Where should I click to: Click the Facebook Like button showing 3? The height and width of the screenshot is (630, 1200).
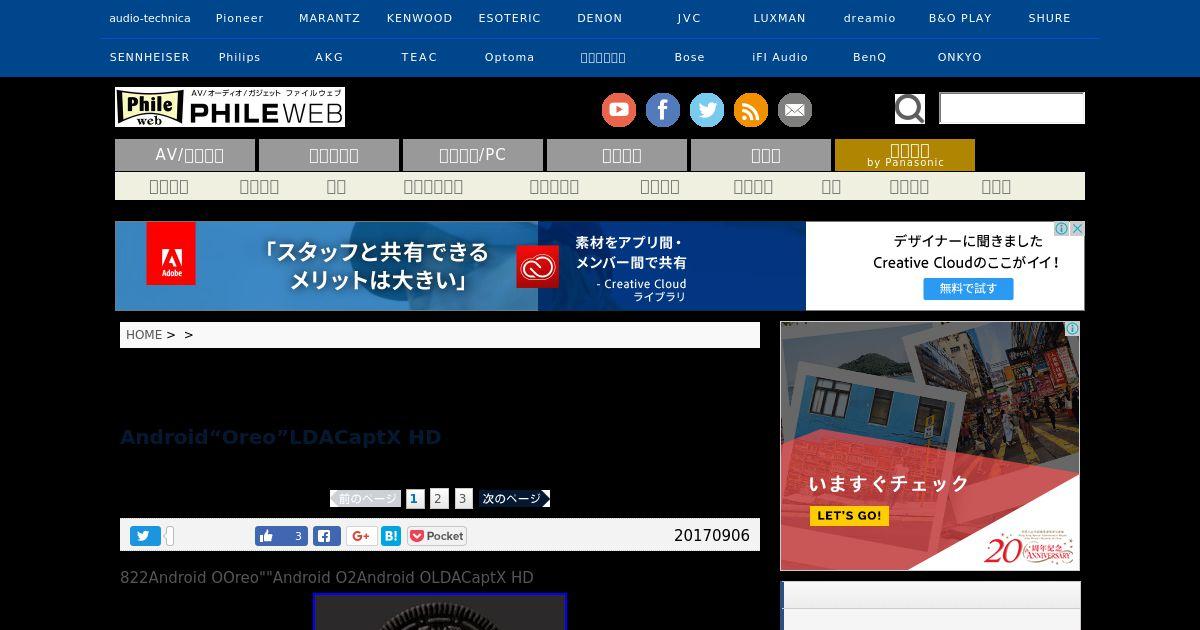pos(281,536)
